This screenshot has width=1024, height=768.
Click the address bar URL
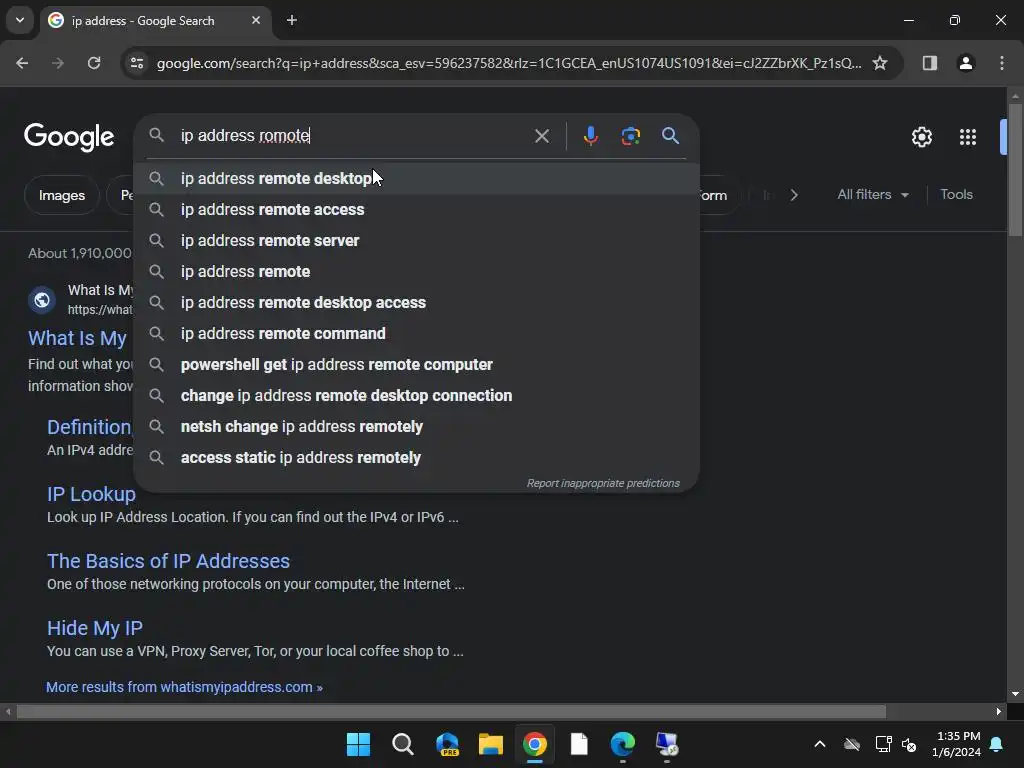click(509, 63)
